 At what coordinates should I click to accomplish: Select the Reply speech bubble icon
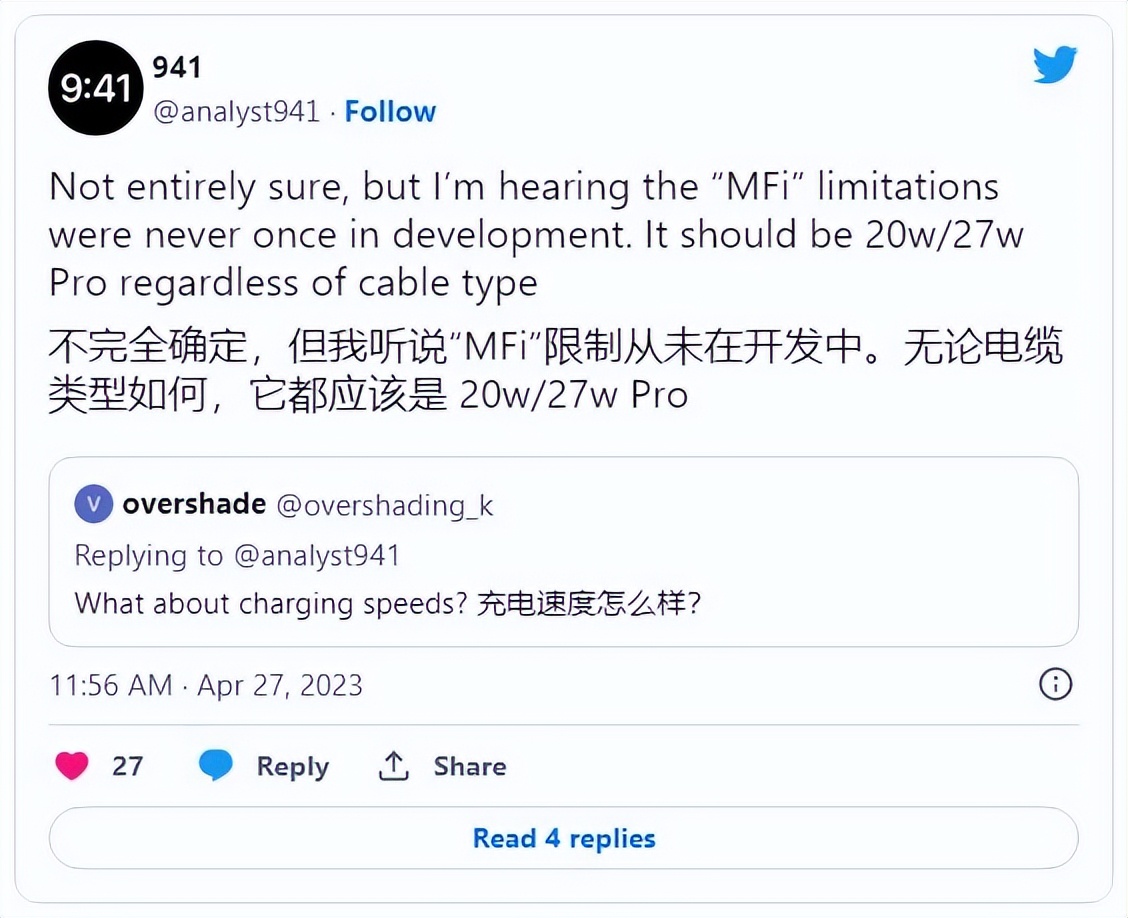tap(216, 765)
